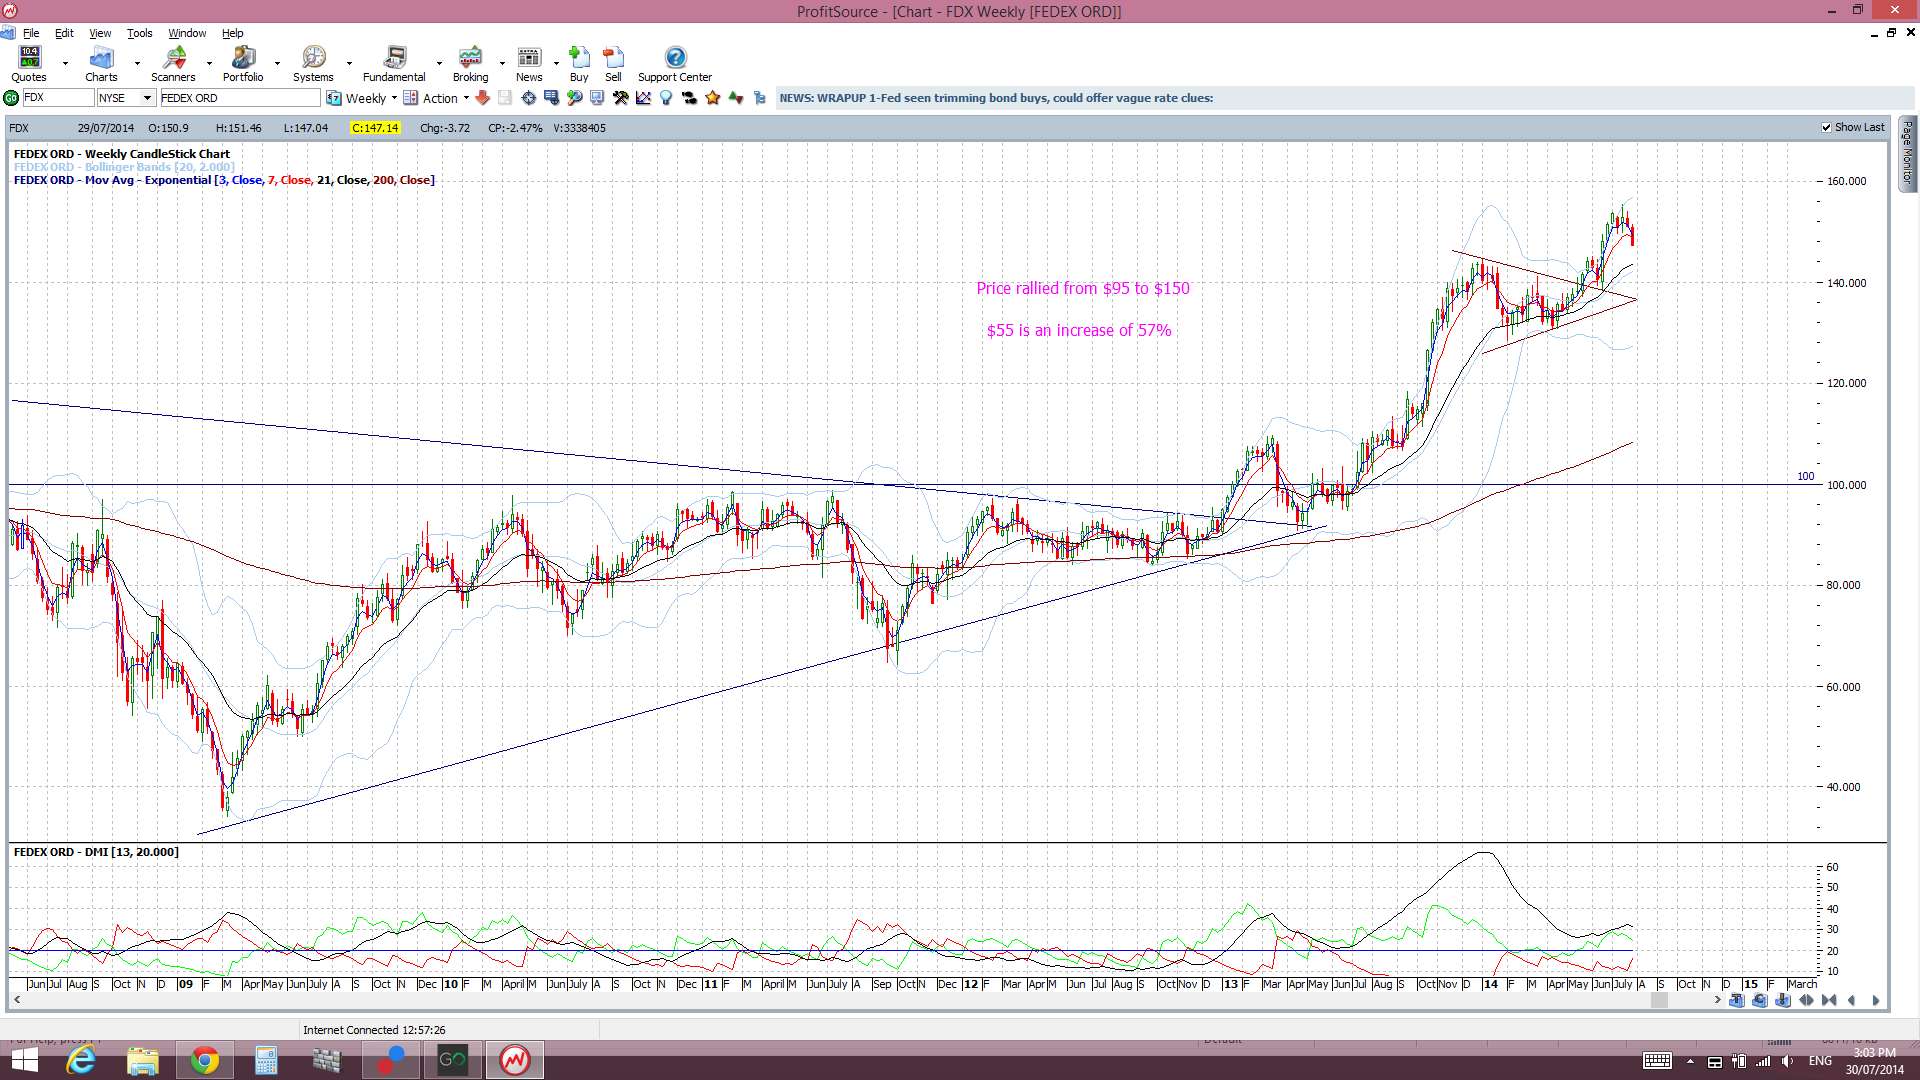This screenshot has width=1920, height=1080.
Task: Expand the Scanners dropdown arrow
Action: (209, 63)
